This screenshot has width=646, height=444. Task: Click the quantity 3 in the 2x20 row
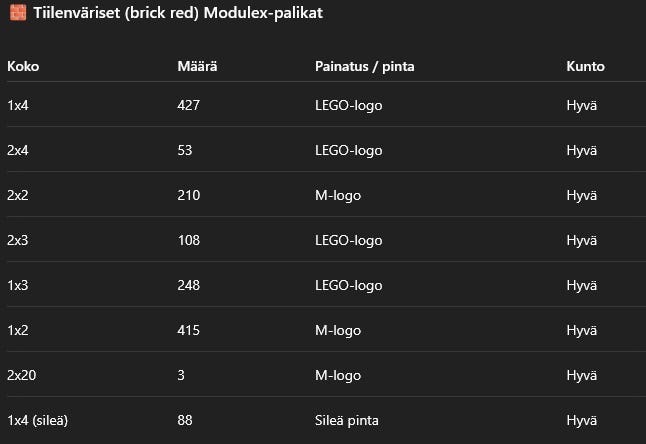click(181, 375)
